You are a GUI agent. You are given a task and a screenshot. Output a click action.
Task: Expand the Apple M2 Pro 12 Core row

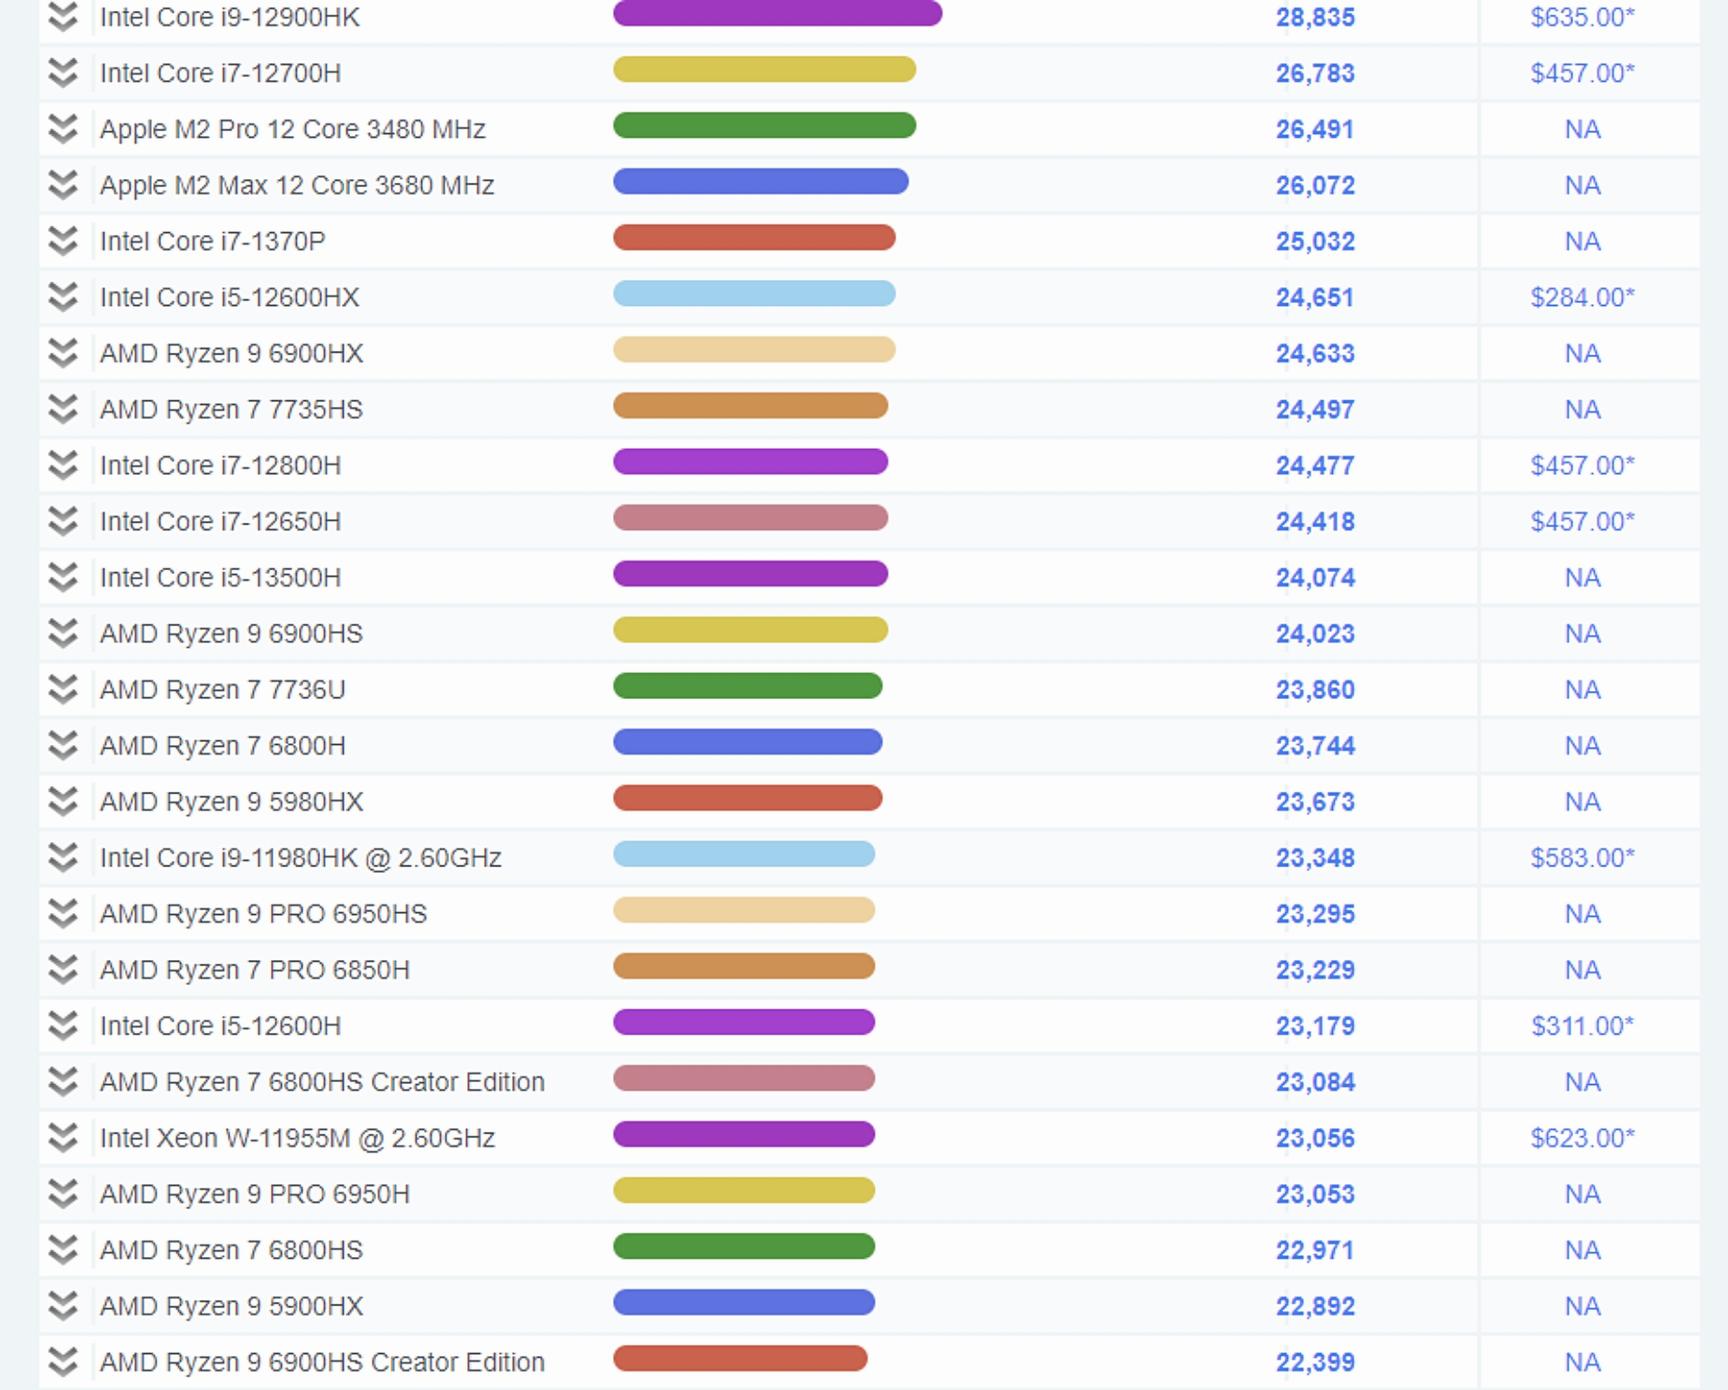point(63,129)
